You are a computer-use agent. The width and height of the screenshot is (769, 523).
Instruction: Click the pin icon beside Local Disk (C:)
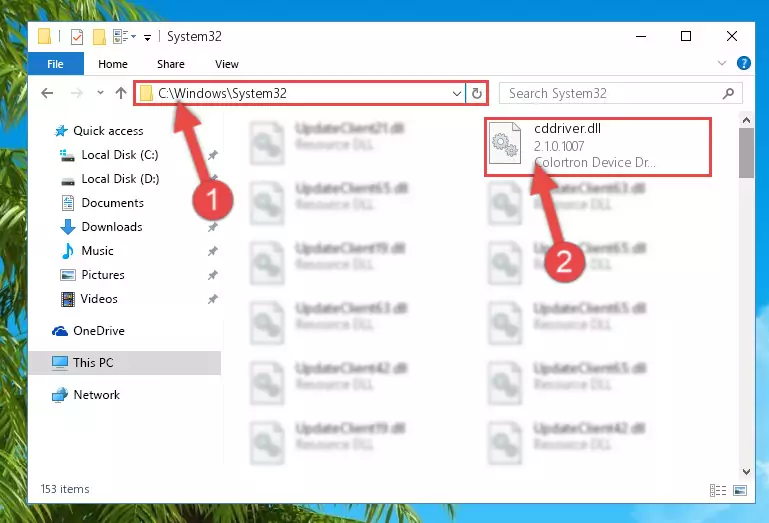point(212,156)
